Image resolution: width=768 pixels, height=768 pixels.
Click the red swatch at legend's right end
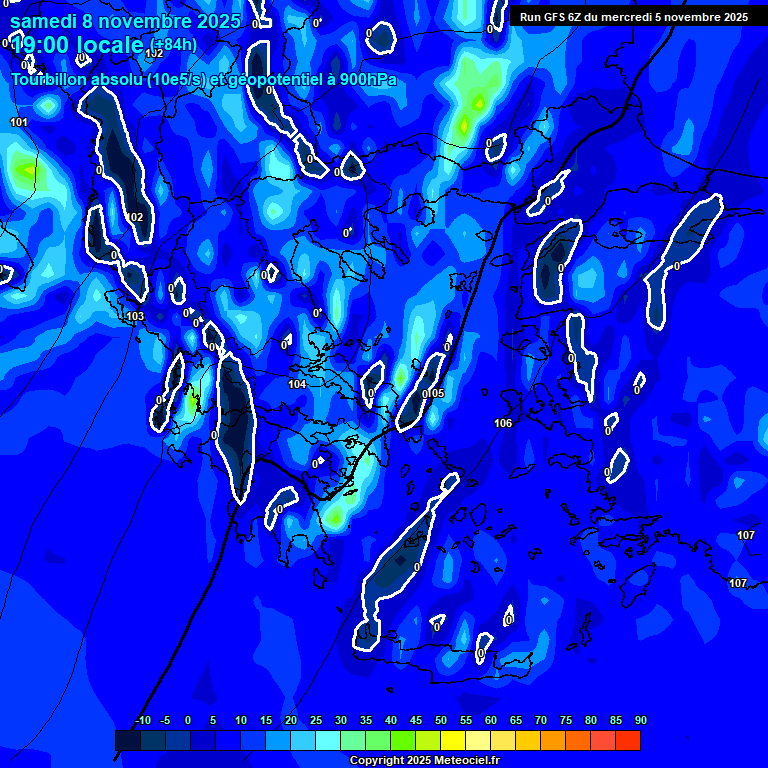(627, 741)
